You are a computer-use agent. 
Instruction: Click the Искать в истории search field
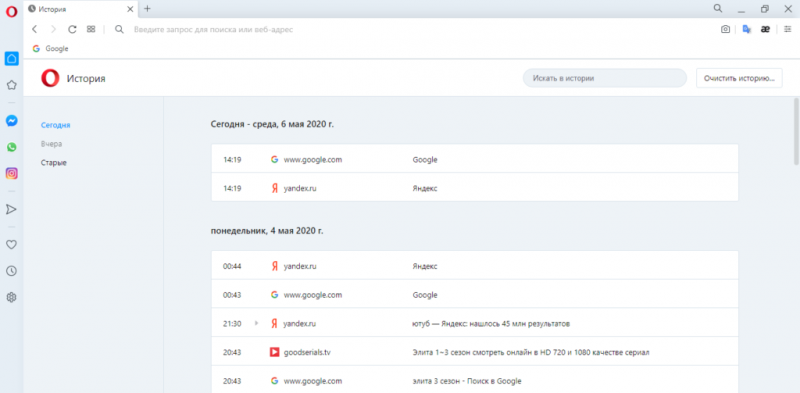[x=605, y=79]
